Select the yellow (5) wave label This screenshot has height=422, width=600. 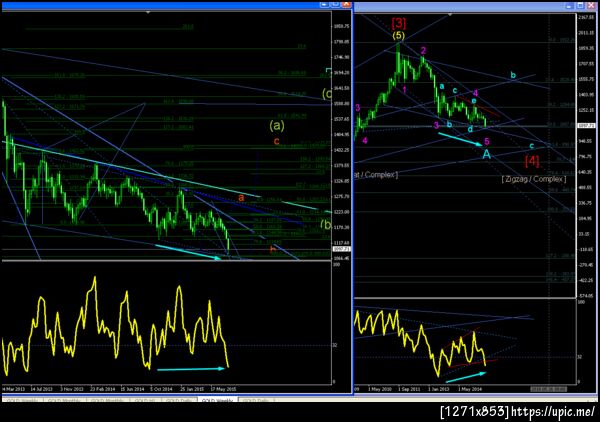tap(399, 36)
